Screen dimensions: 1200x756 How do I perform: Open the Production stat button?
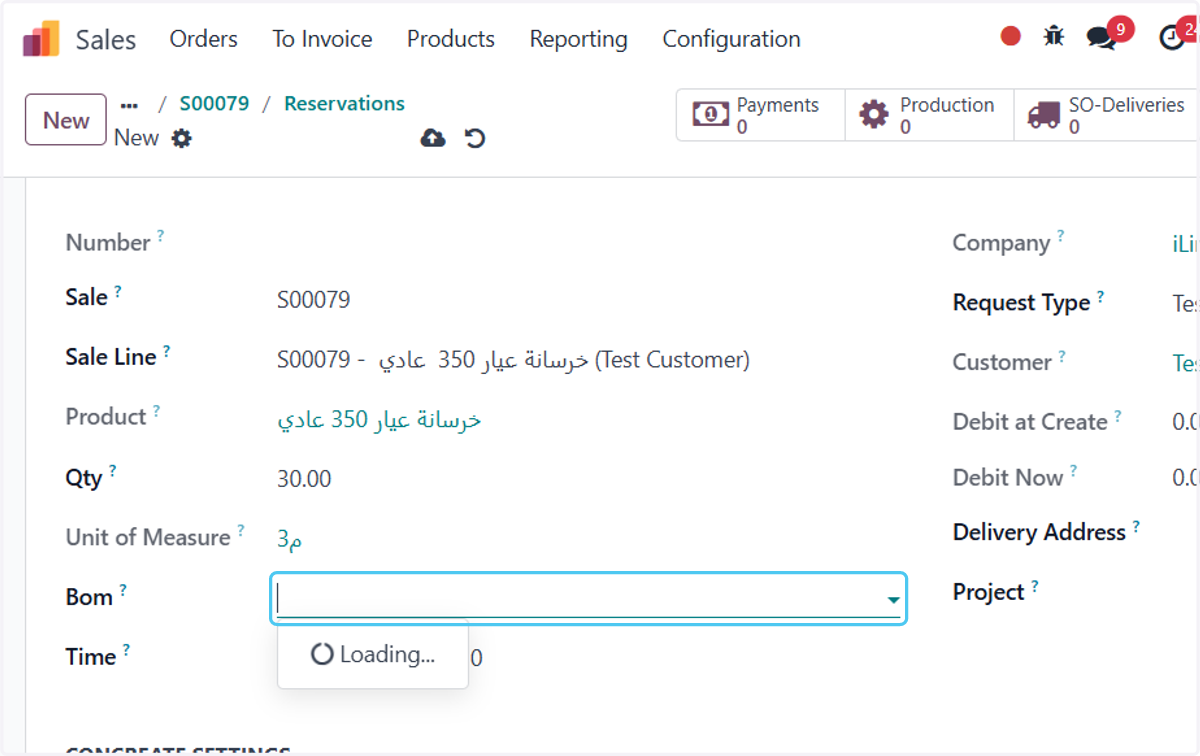pos(929,115)
